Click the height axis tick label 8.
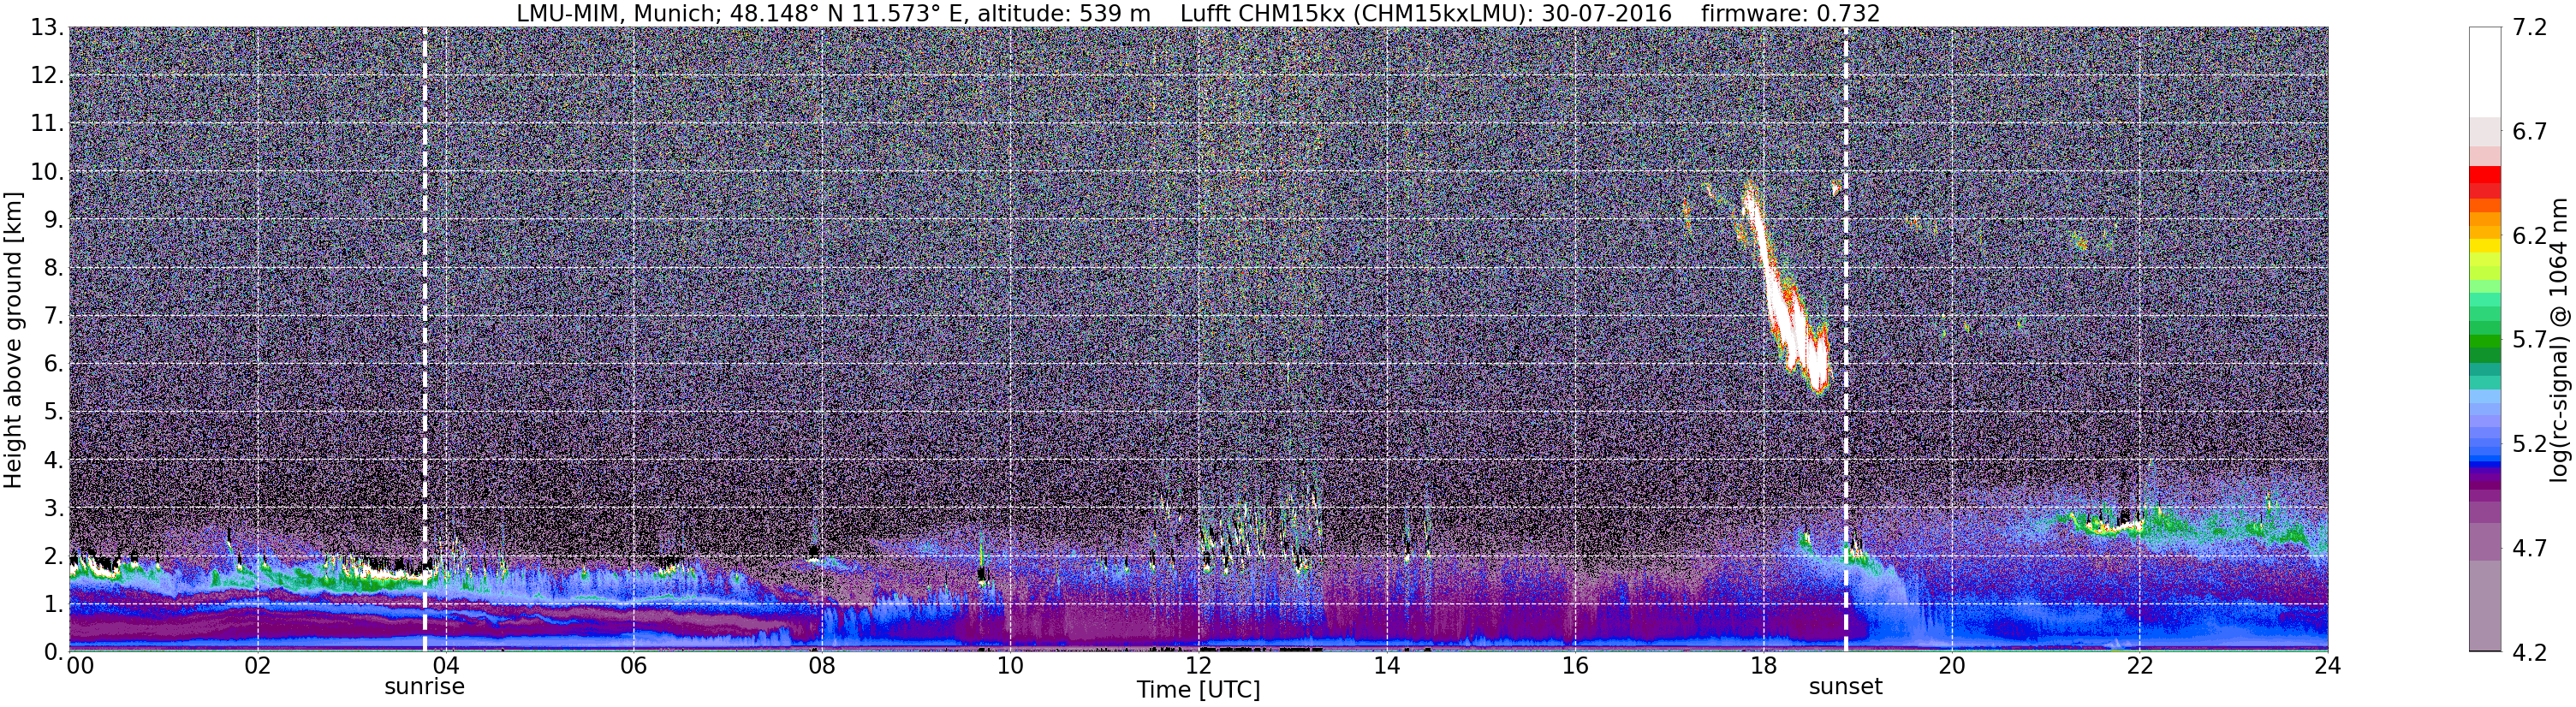Image resolution: width=2576 pixels, height=707 pixels. coord(53,268)
